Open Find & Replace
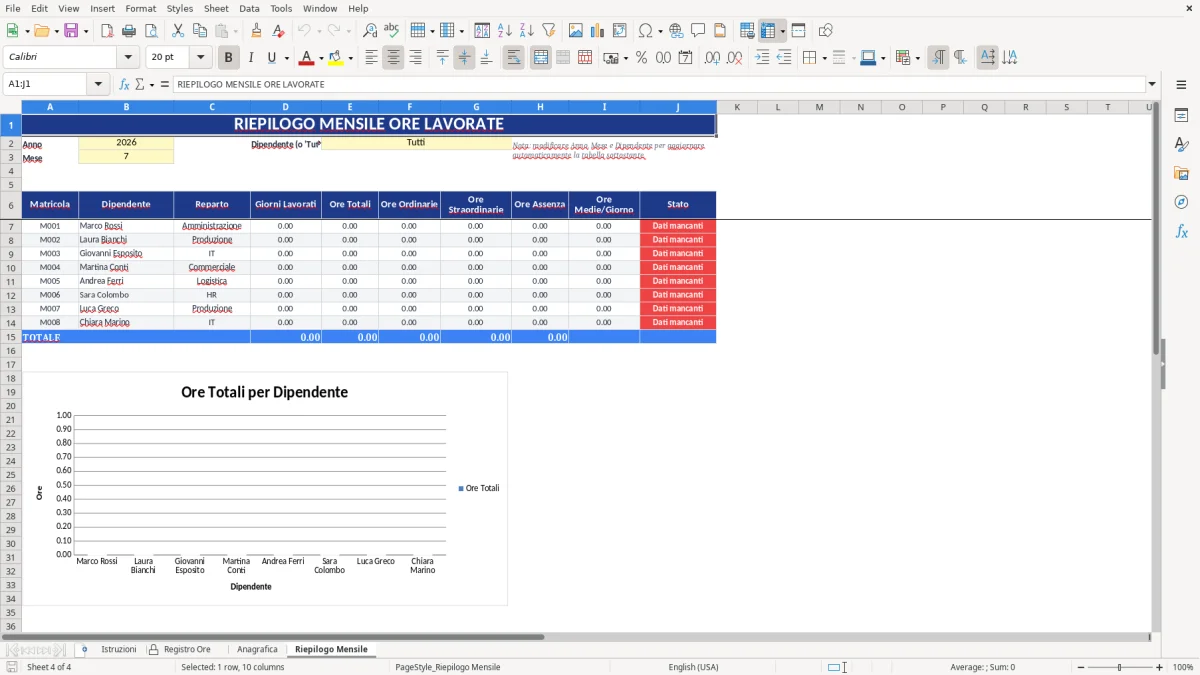This screenshot has width=1200, height=675. pyautogui.click(x=370, y=31)
